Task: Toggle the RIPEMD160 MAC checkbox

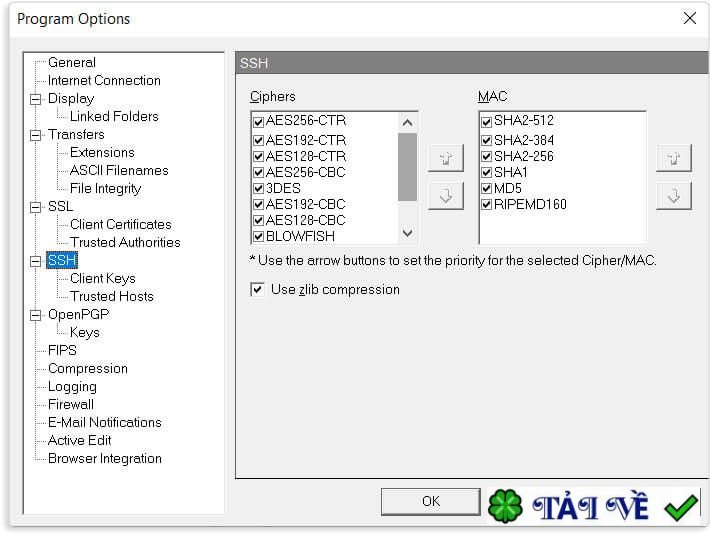Action: [x=487, y=205]
